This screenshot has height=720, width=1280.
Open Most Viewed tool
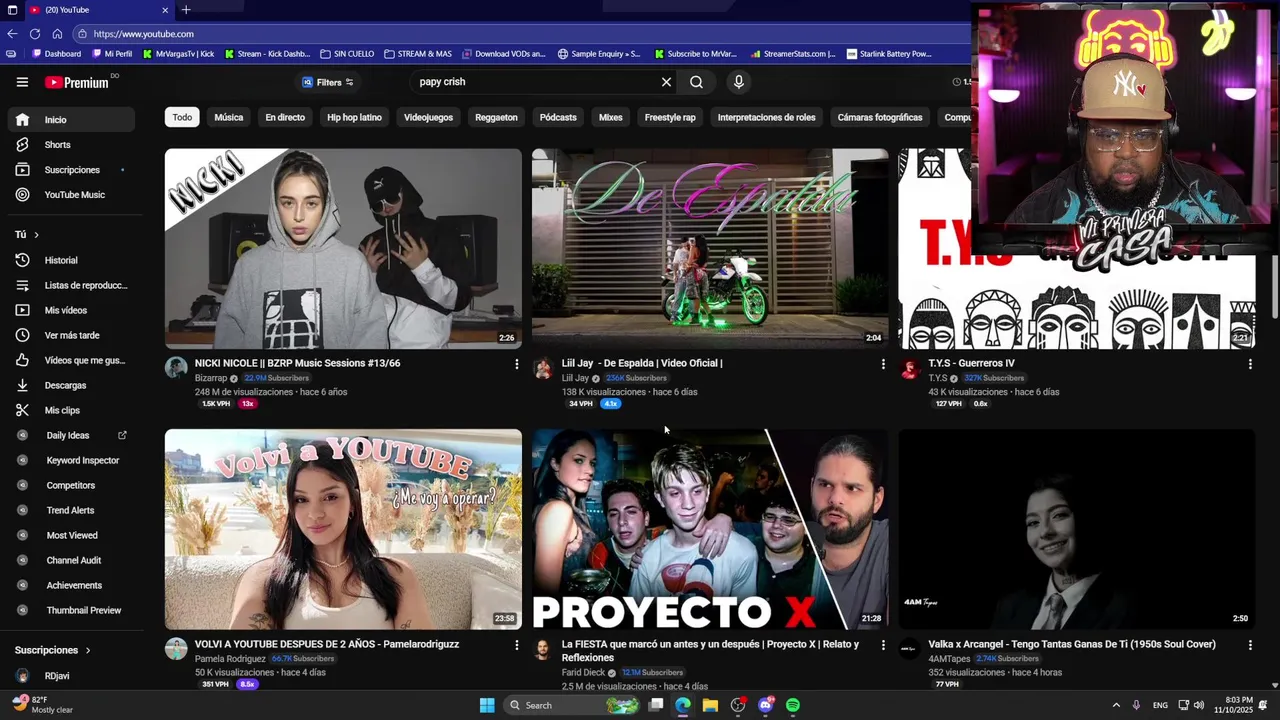pos(69,535)
